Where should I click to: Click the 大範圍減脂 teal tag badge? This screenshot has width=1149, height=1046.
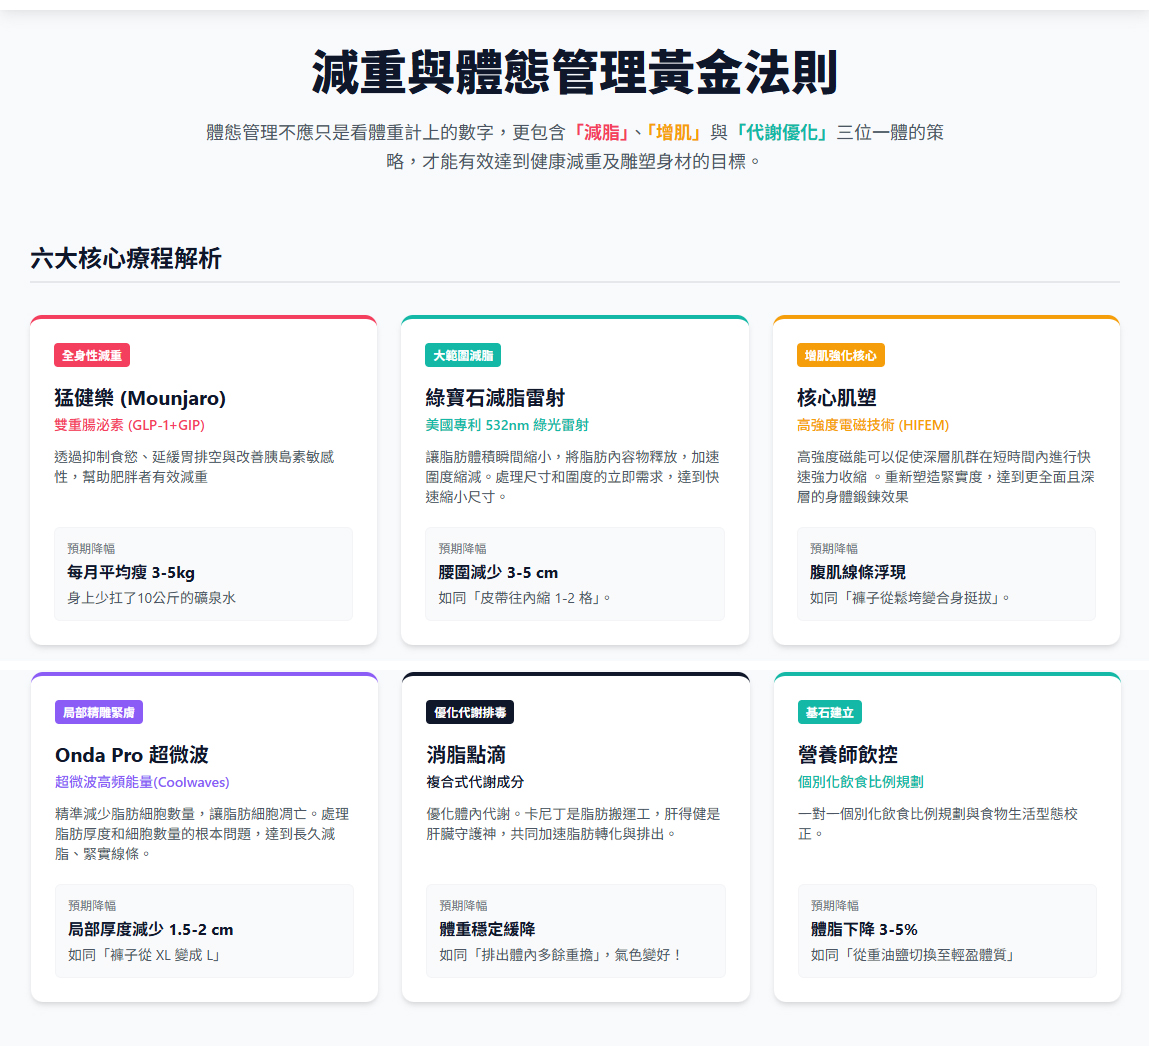click(x=462, y=355)
